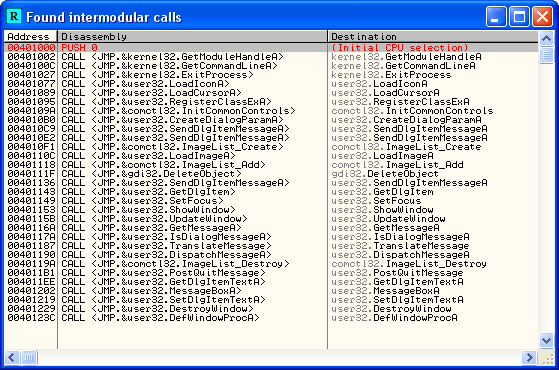This screenshot has height=370, width=559.
Task: Select the vertical scrollbar thumb
Action: pos(546,55)
